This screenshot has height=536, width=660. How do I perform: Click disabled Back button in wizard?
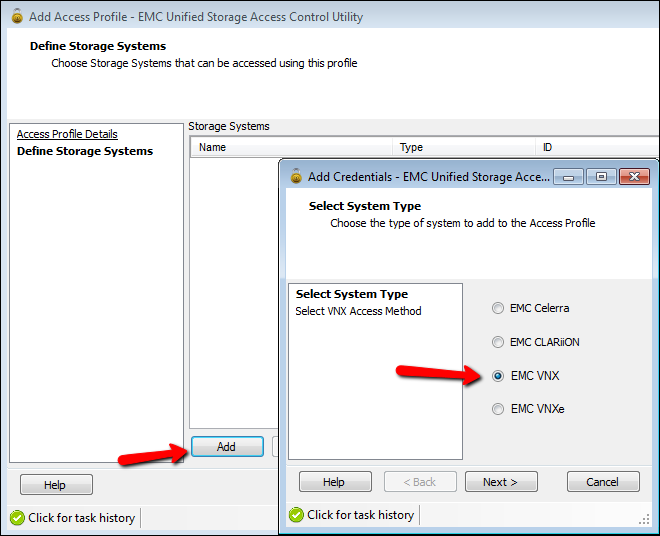[420, 482]
